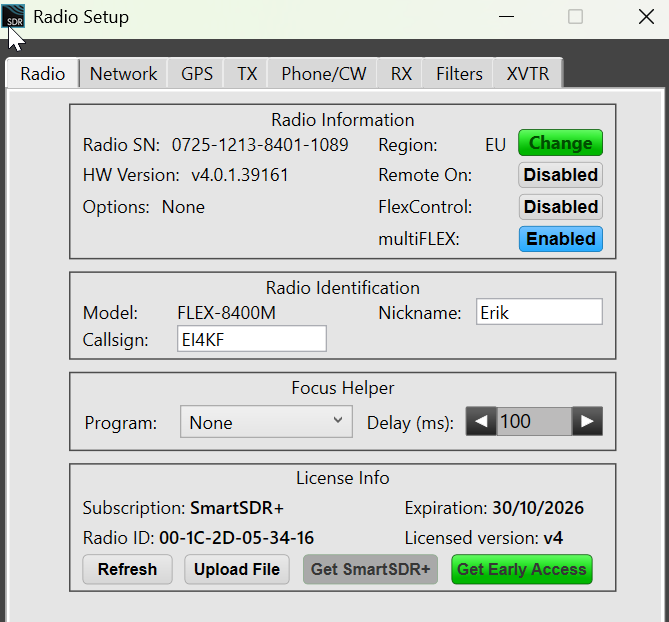The width and height of the screenshot is (669, 622).
Task: Close the Radio Setup window
Action: click(x=646, y=17)
